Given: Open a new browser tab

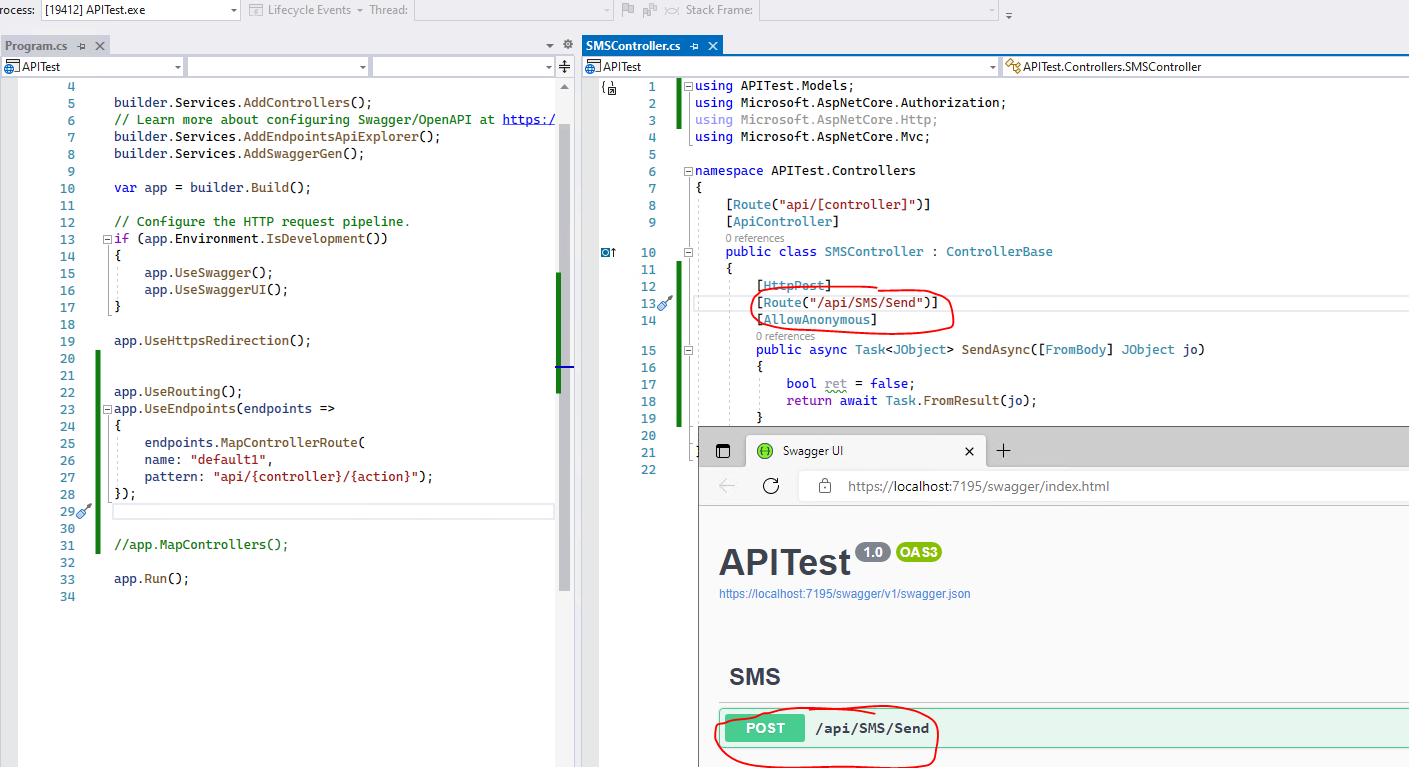Looking at the screenshot, I should 1004,451.
